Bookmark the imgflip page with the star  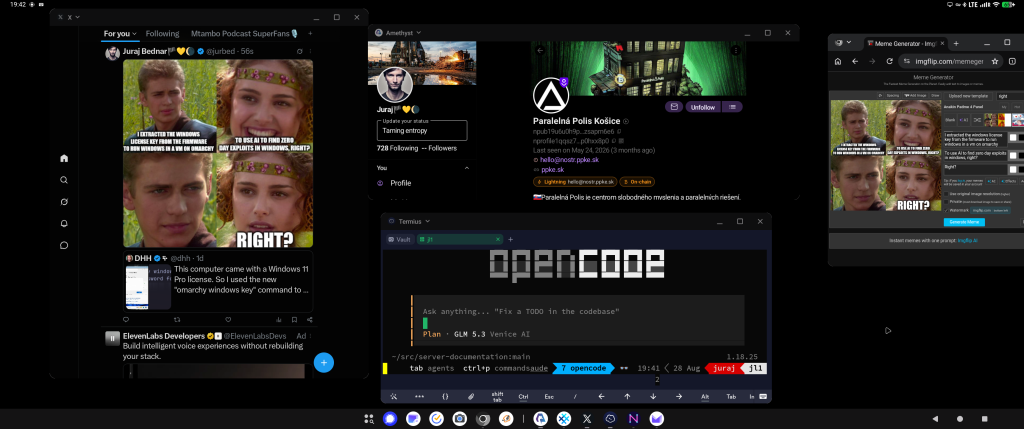pos(995,61)
